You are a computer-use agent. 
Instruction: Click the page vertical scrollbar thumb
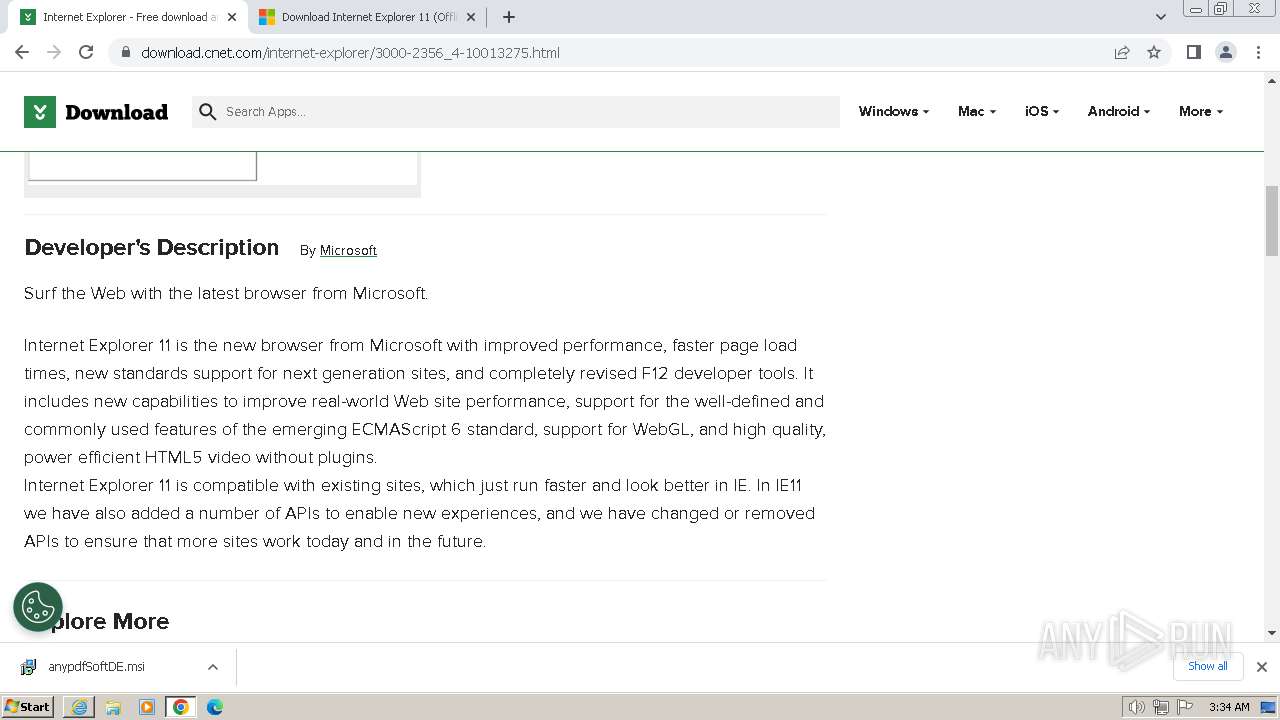[1272, 220]
